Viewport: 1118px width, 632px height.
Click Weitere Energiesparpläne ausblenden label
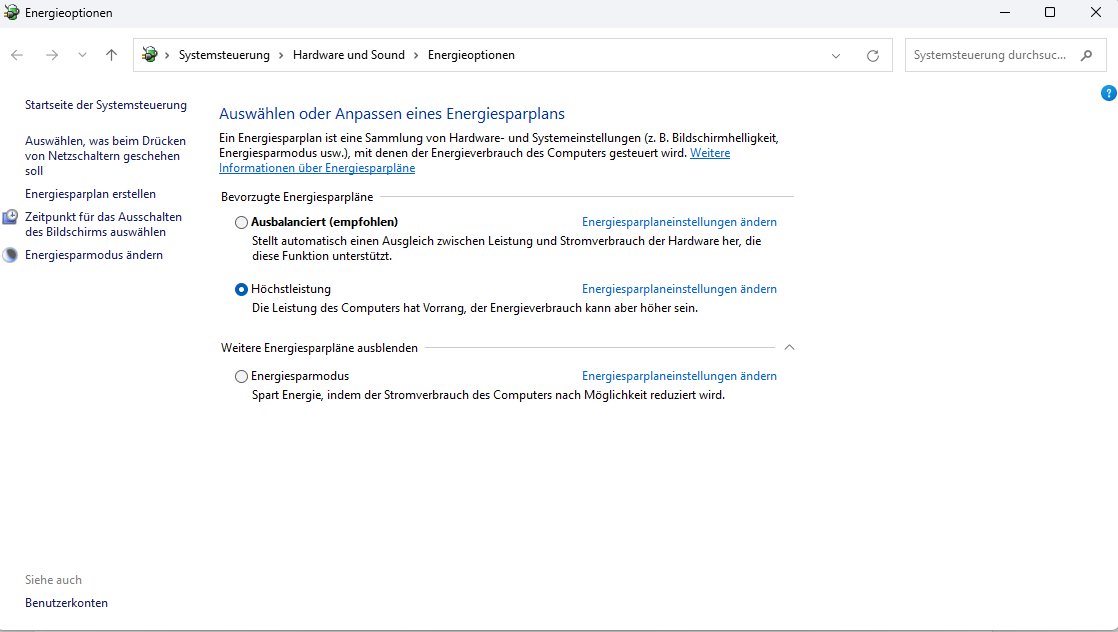[319, 348]
